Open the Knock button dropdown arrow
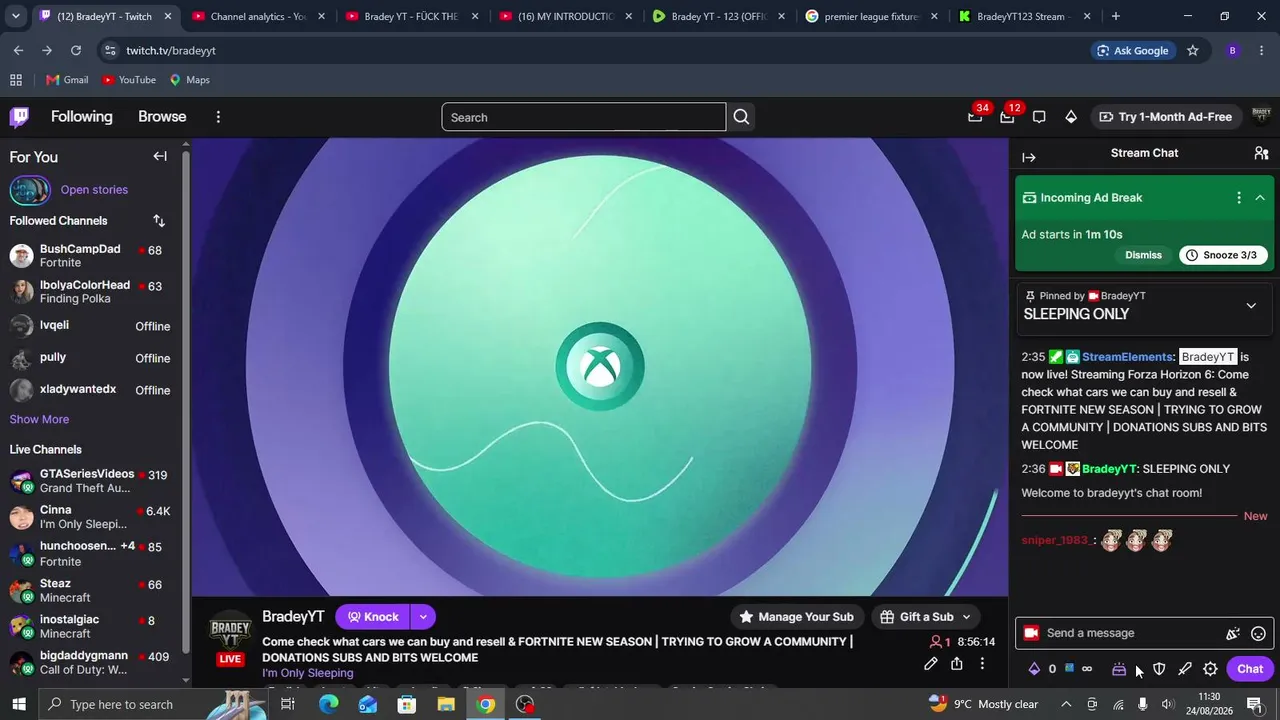This screenshot has height=720, width=1280. [x=423, y=617]
